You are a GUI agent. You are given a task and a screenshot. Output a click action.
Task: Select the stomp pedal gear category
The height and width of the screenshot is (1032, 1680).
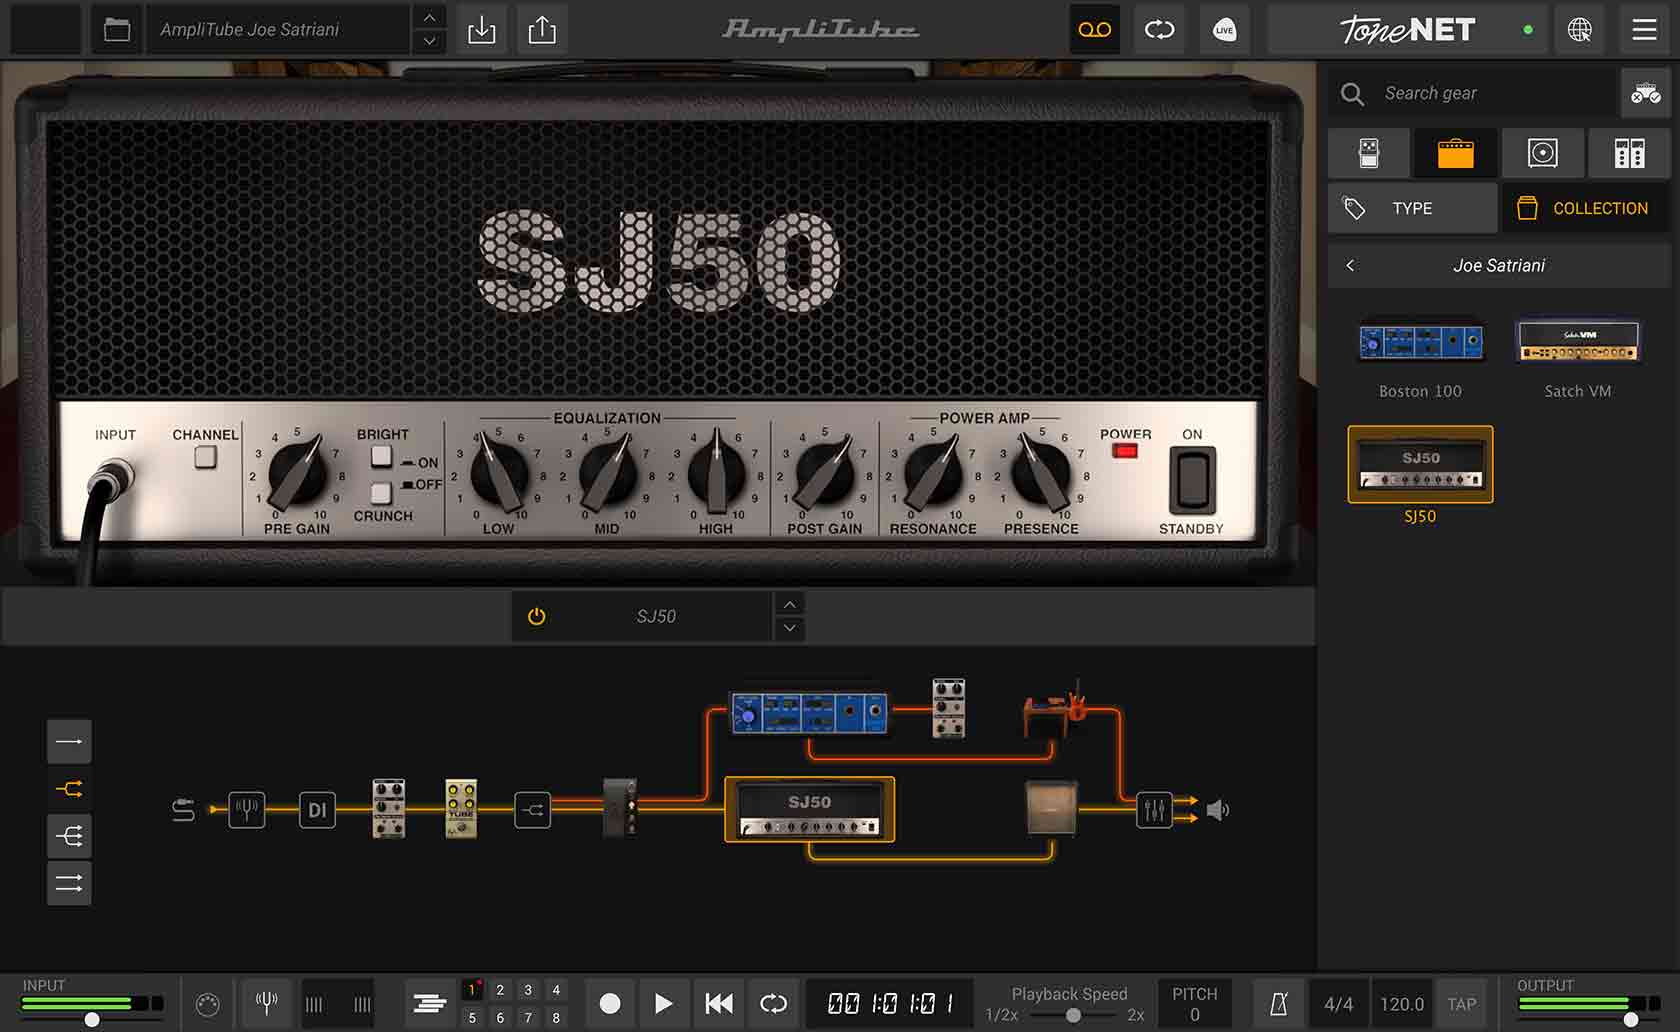click(1369, 153)
